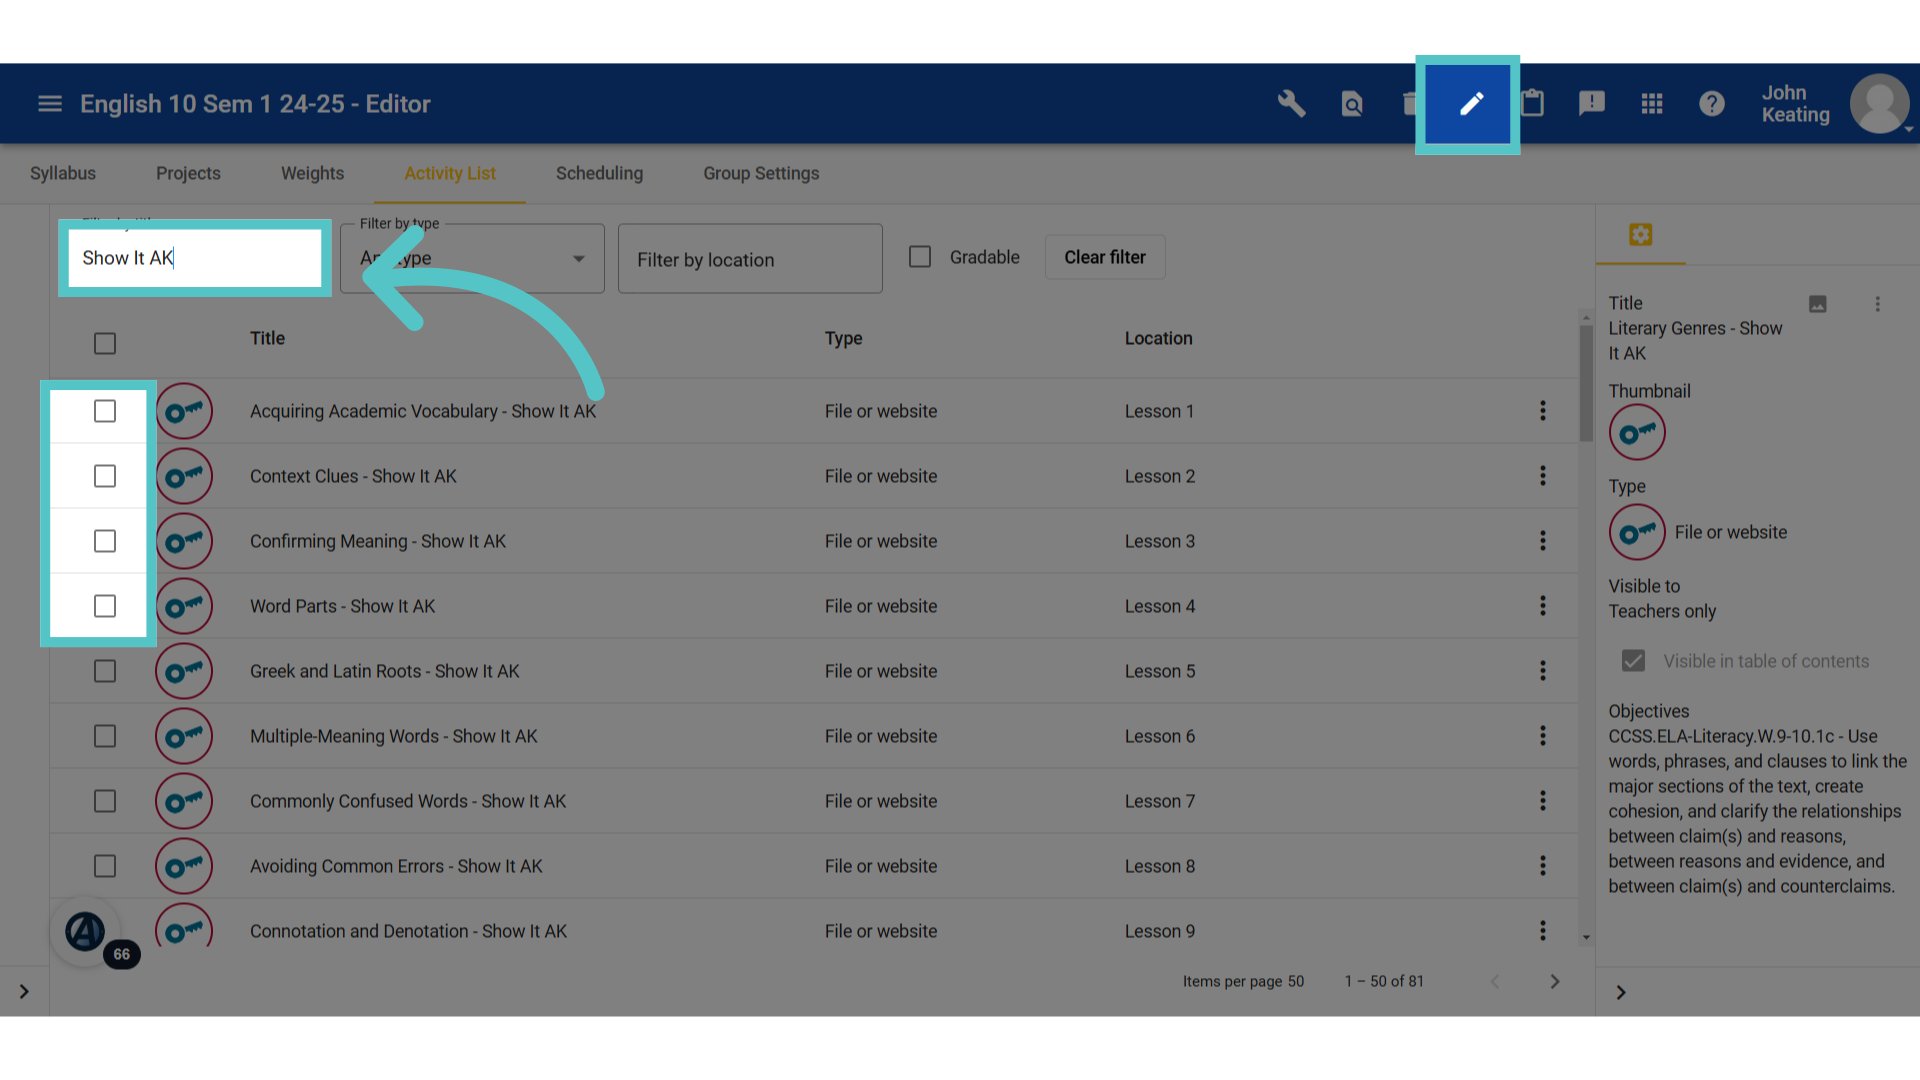Open more options for Lesson 6 row
The height and width of the screenshot is (1080, 1920).
1543,736
